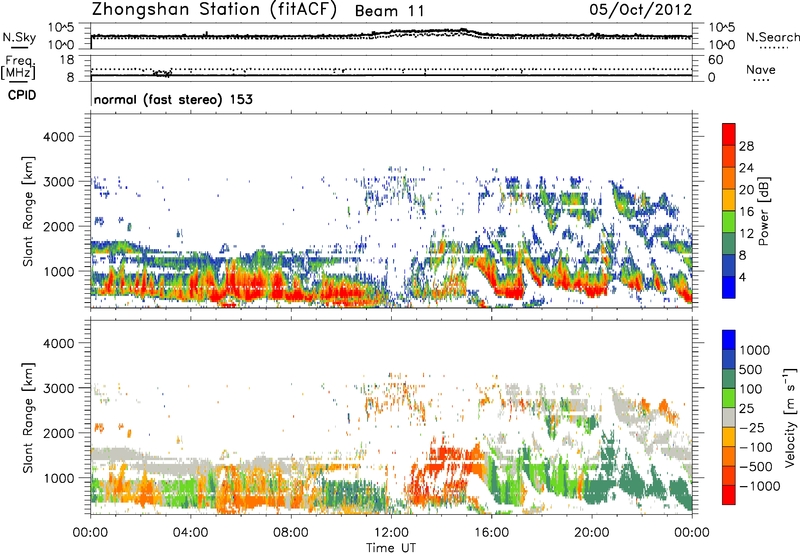This screenshot has height=554, width=800.
Task: Click the red bottom segment of velocity color bar
Action: 729,495
